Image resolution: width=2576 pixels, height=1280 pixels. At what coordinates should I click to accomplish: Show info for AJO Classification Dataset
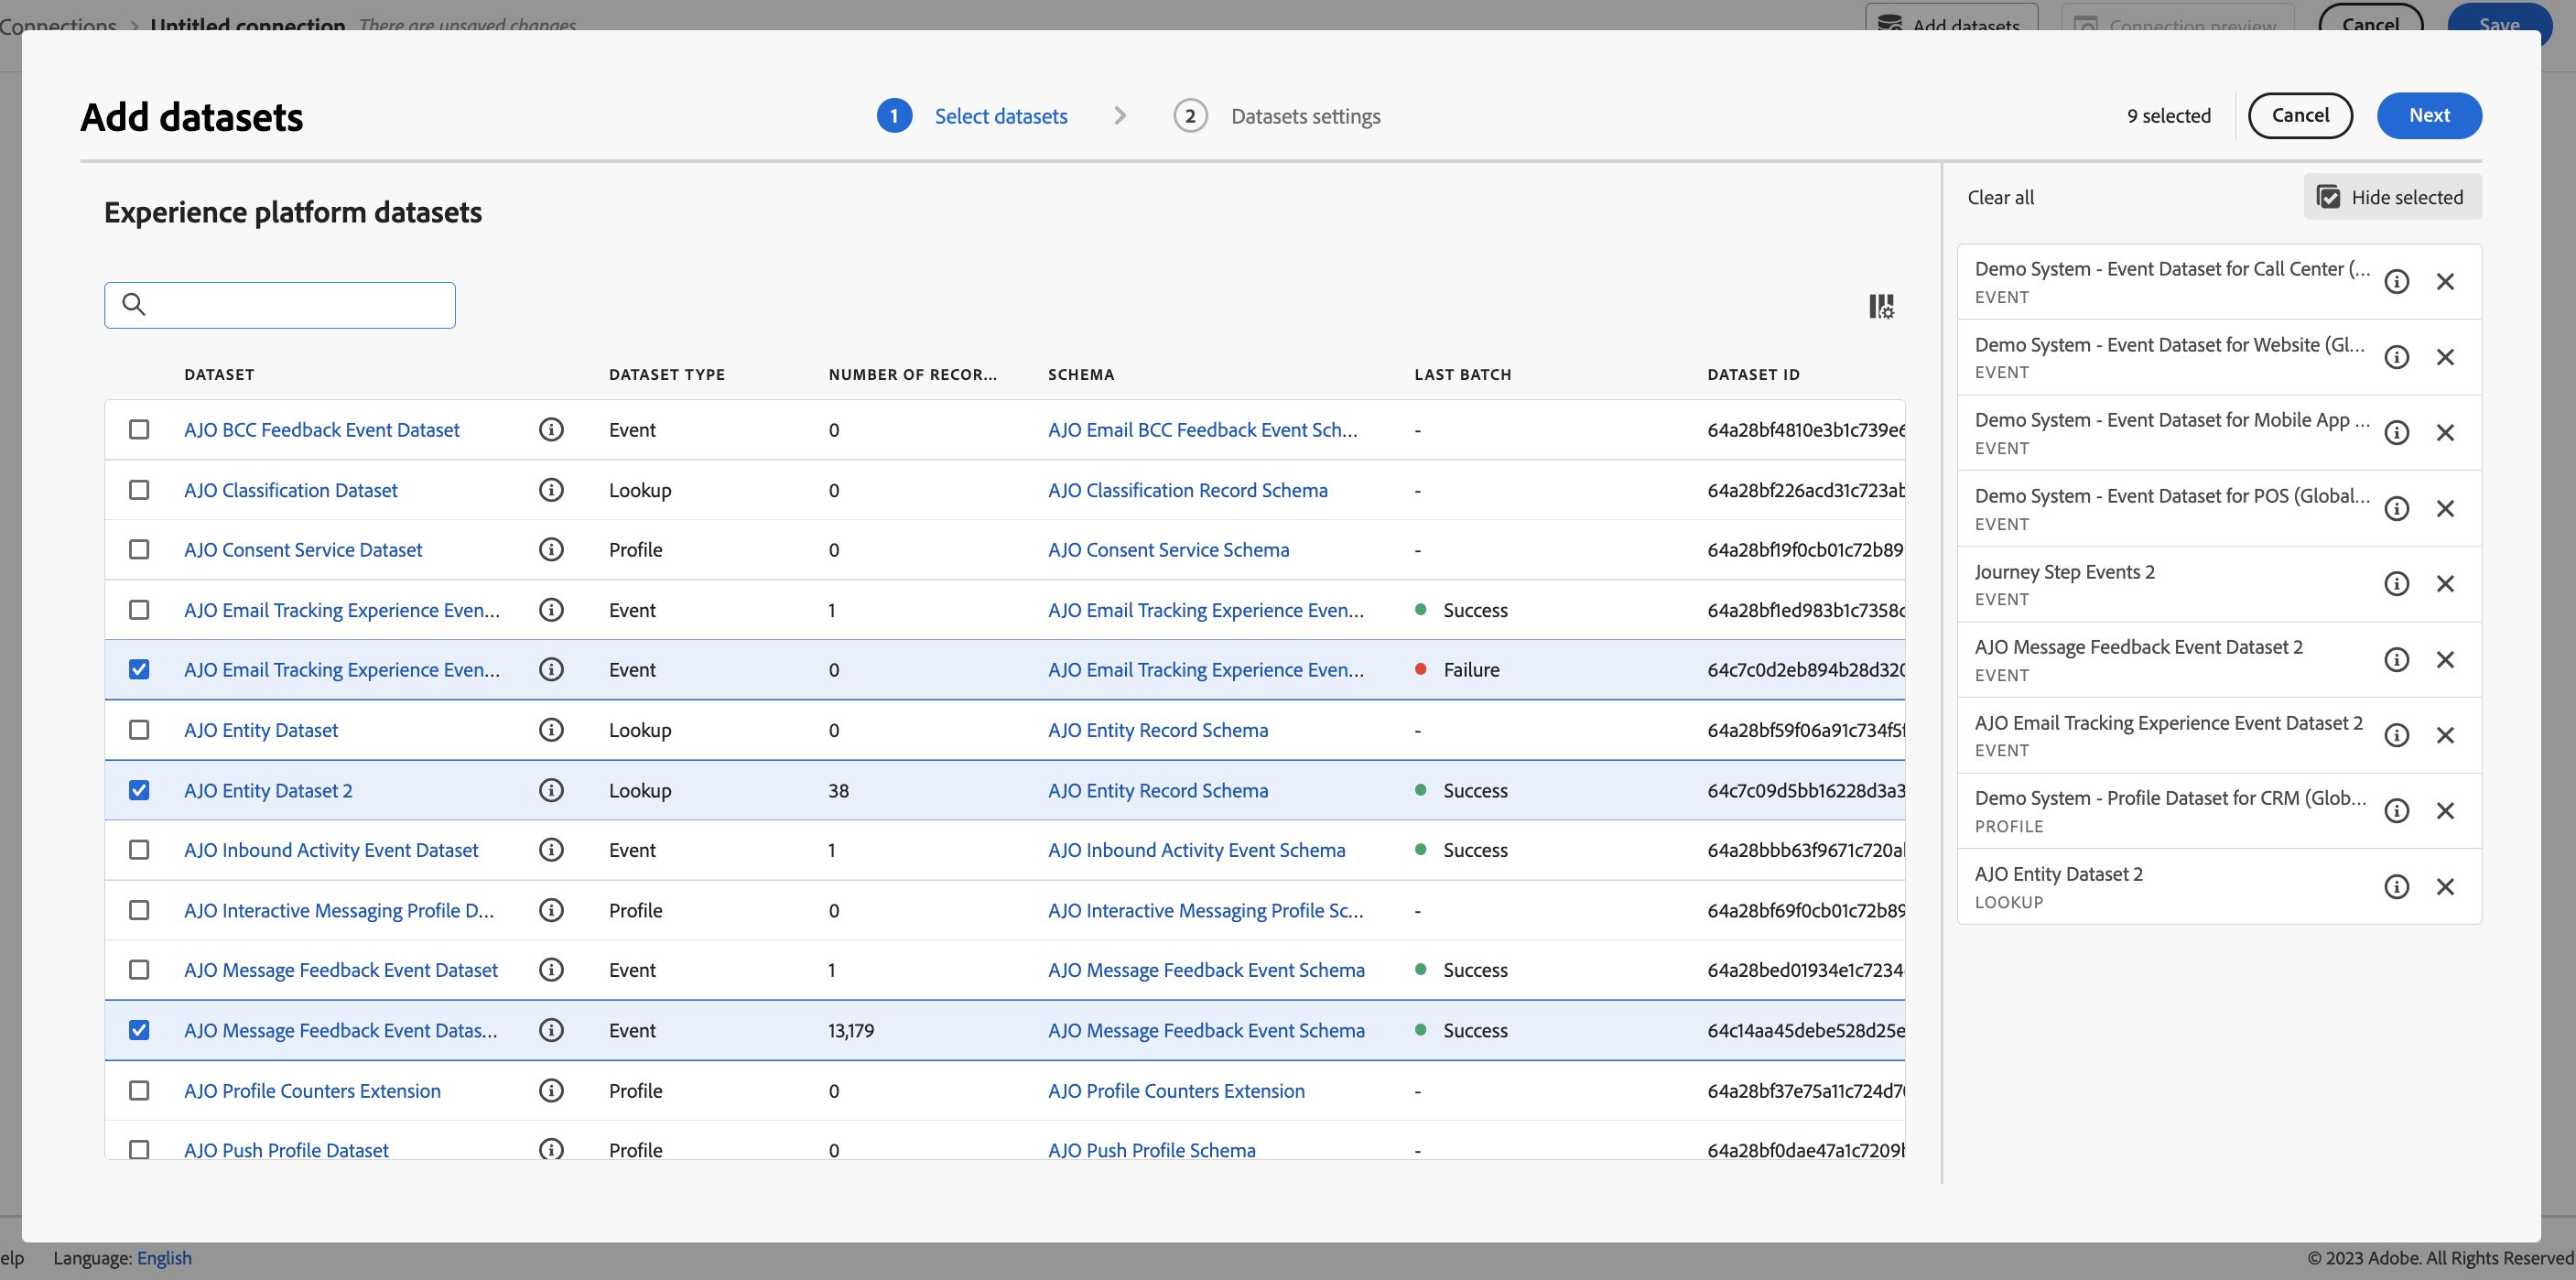[551, 490]
